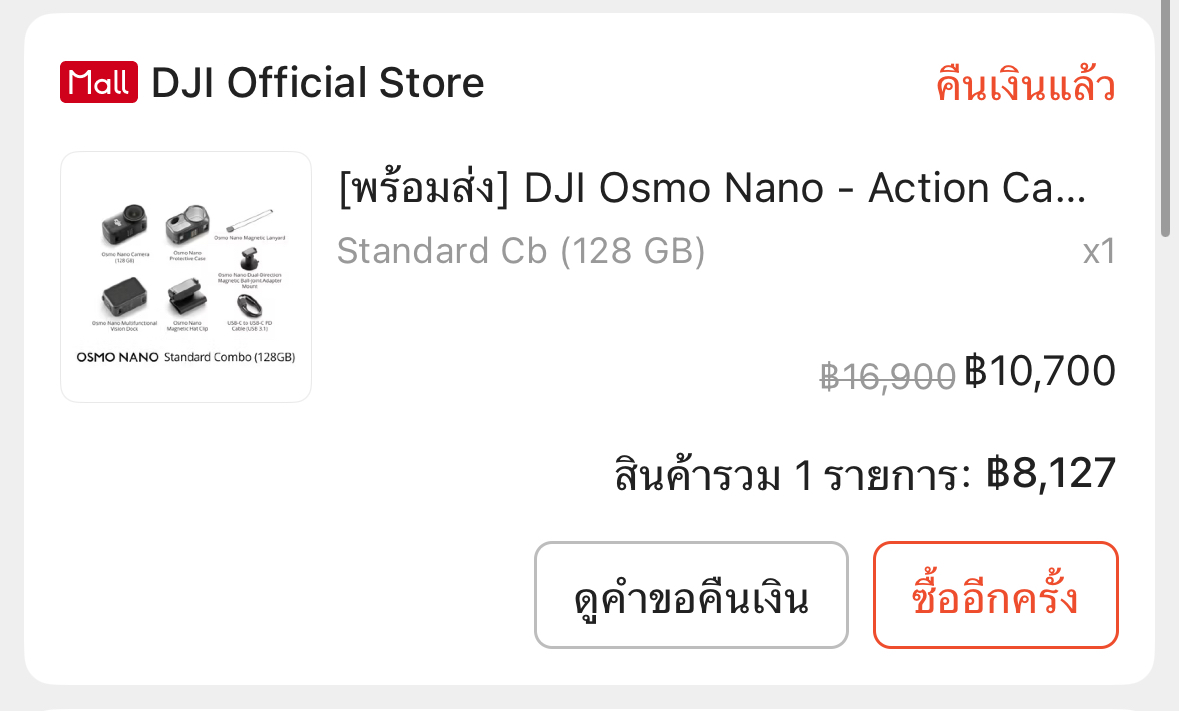The image size is (1179, 711).
Task: Click the OSMO NANO Standard Combo caption
Action: pos(186,357)
